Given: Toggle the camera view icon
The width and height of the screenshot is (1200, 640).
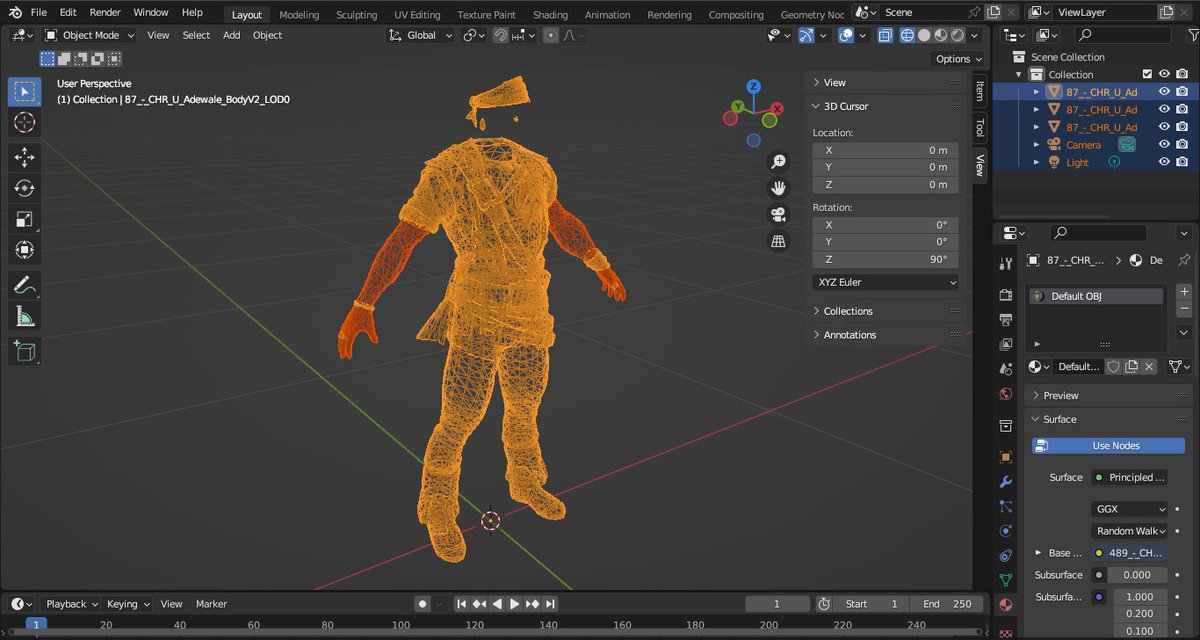Looking at the screenshot, I should (778, 214).
